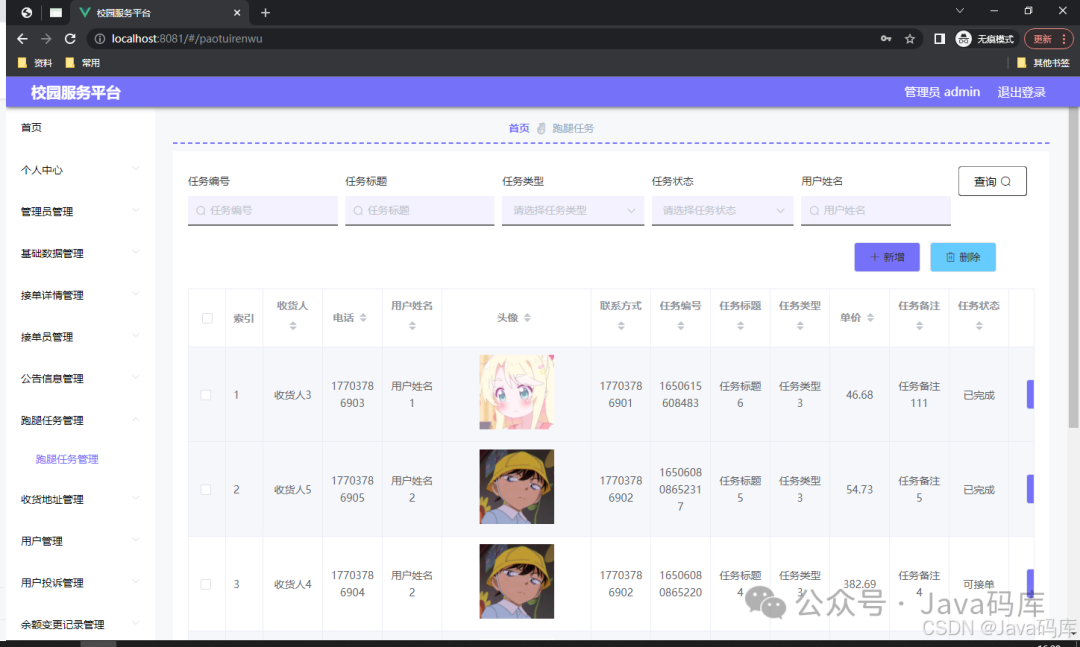Expand the 用户管理 sidebar section
Image resolution: width=1080 pixels, height=647 pixels.
44,540
